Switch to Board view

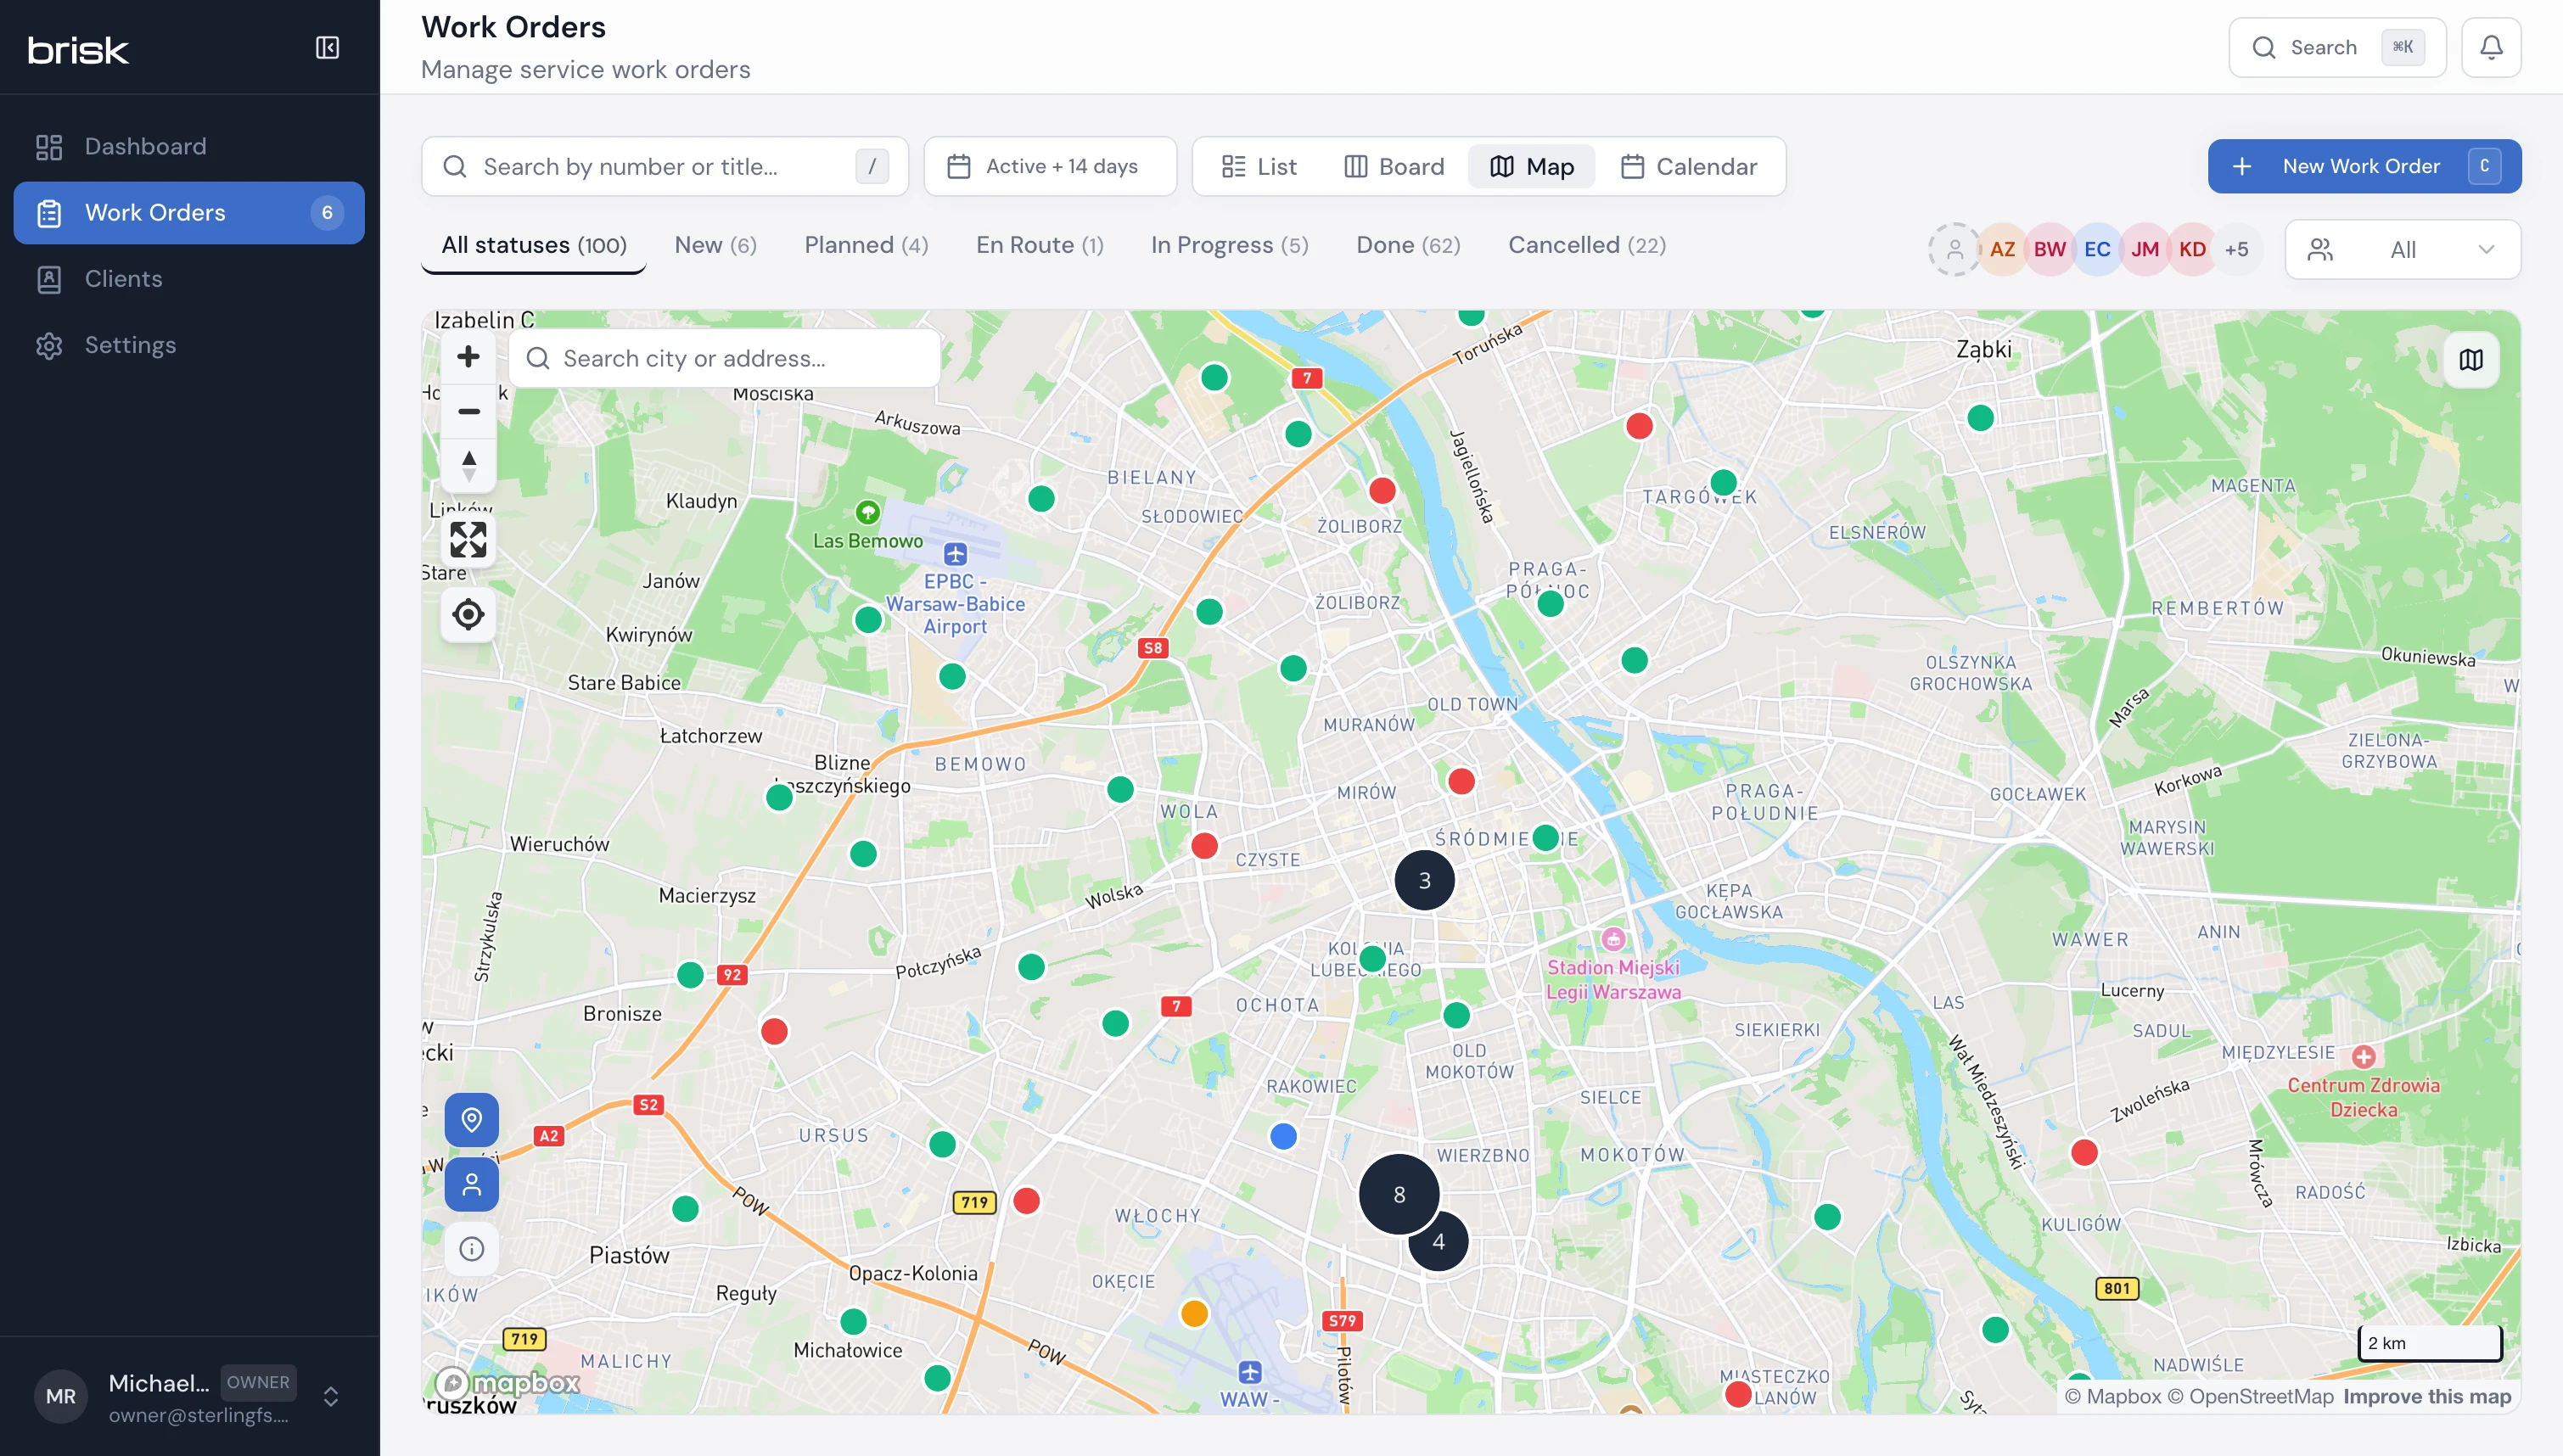pos(1394,167)
